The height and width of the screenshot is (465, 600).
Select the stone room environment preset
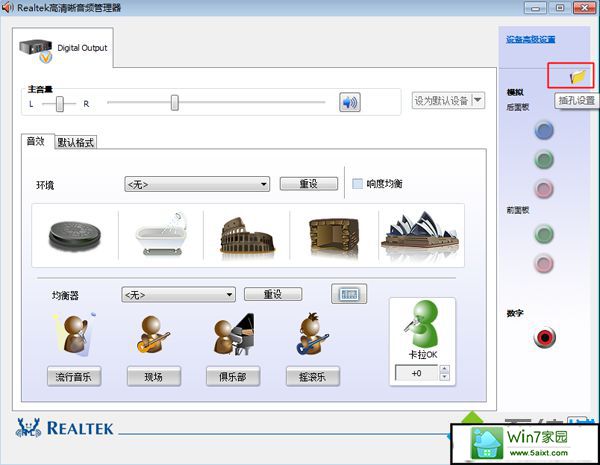coord(334,237)
